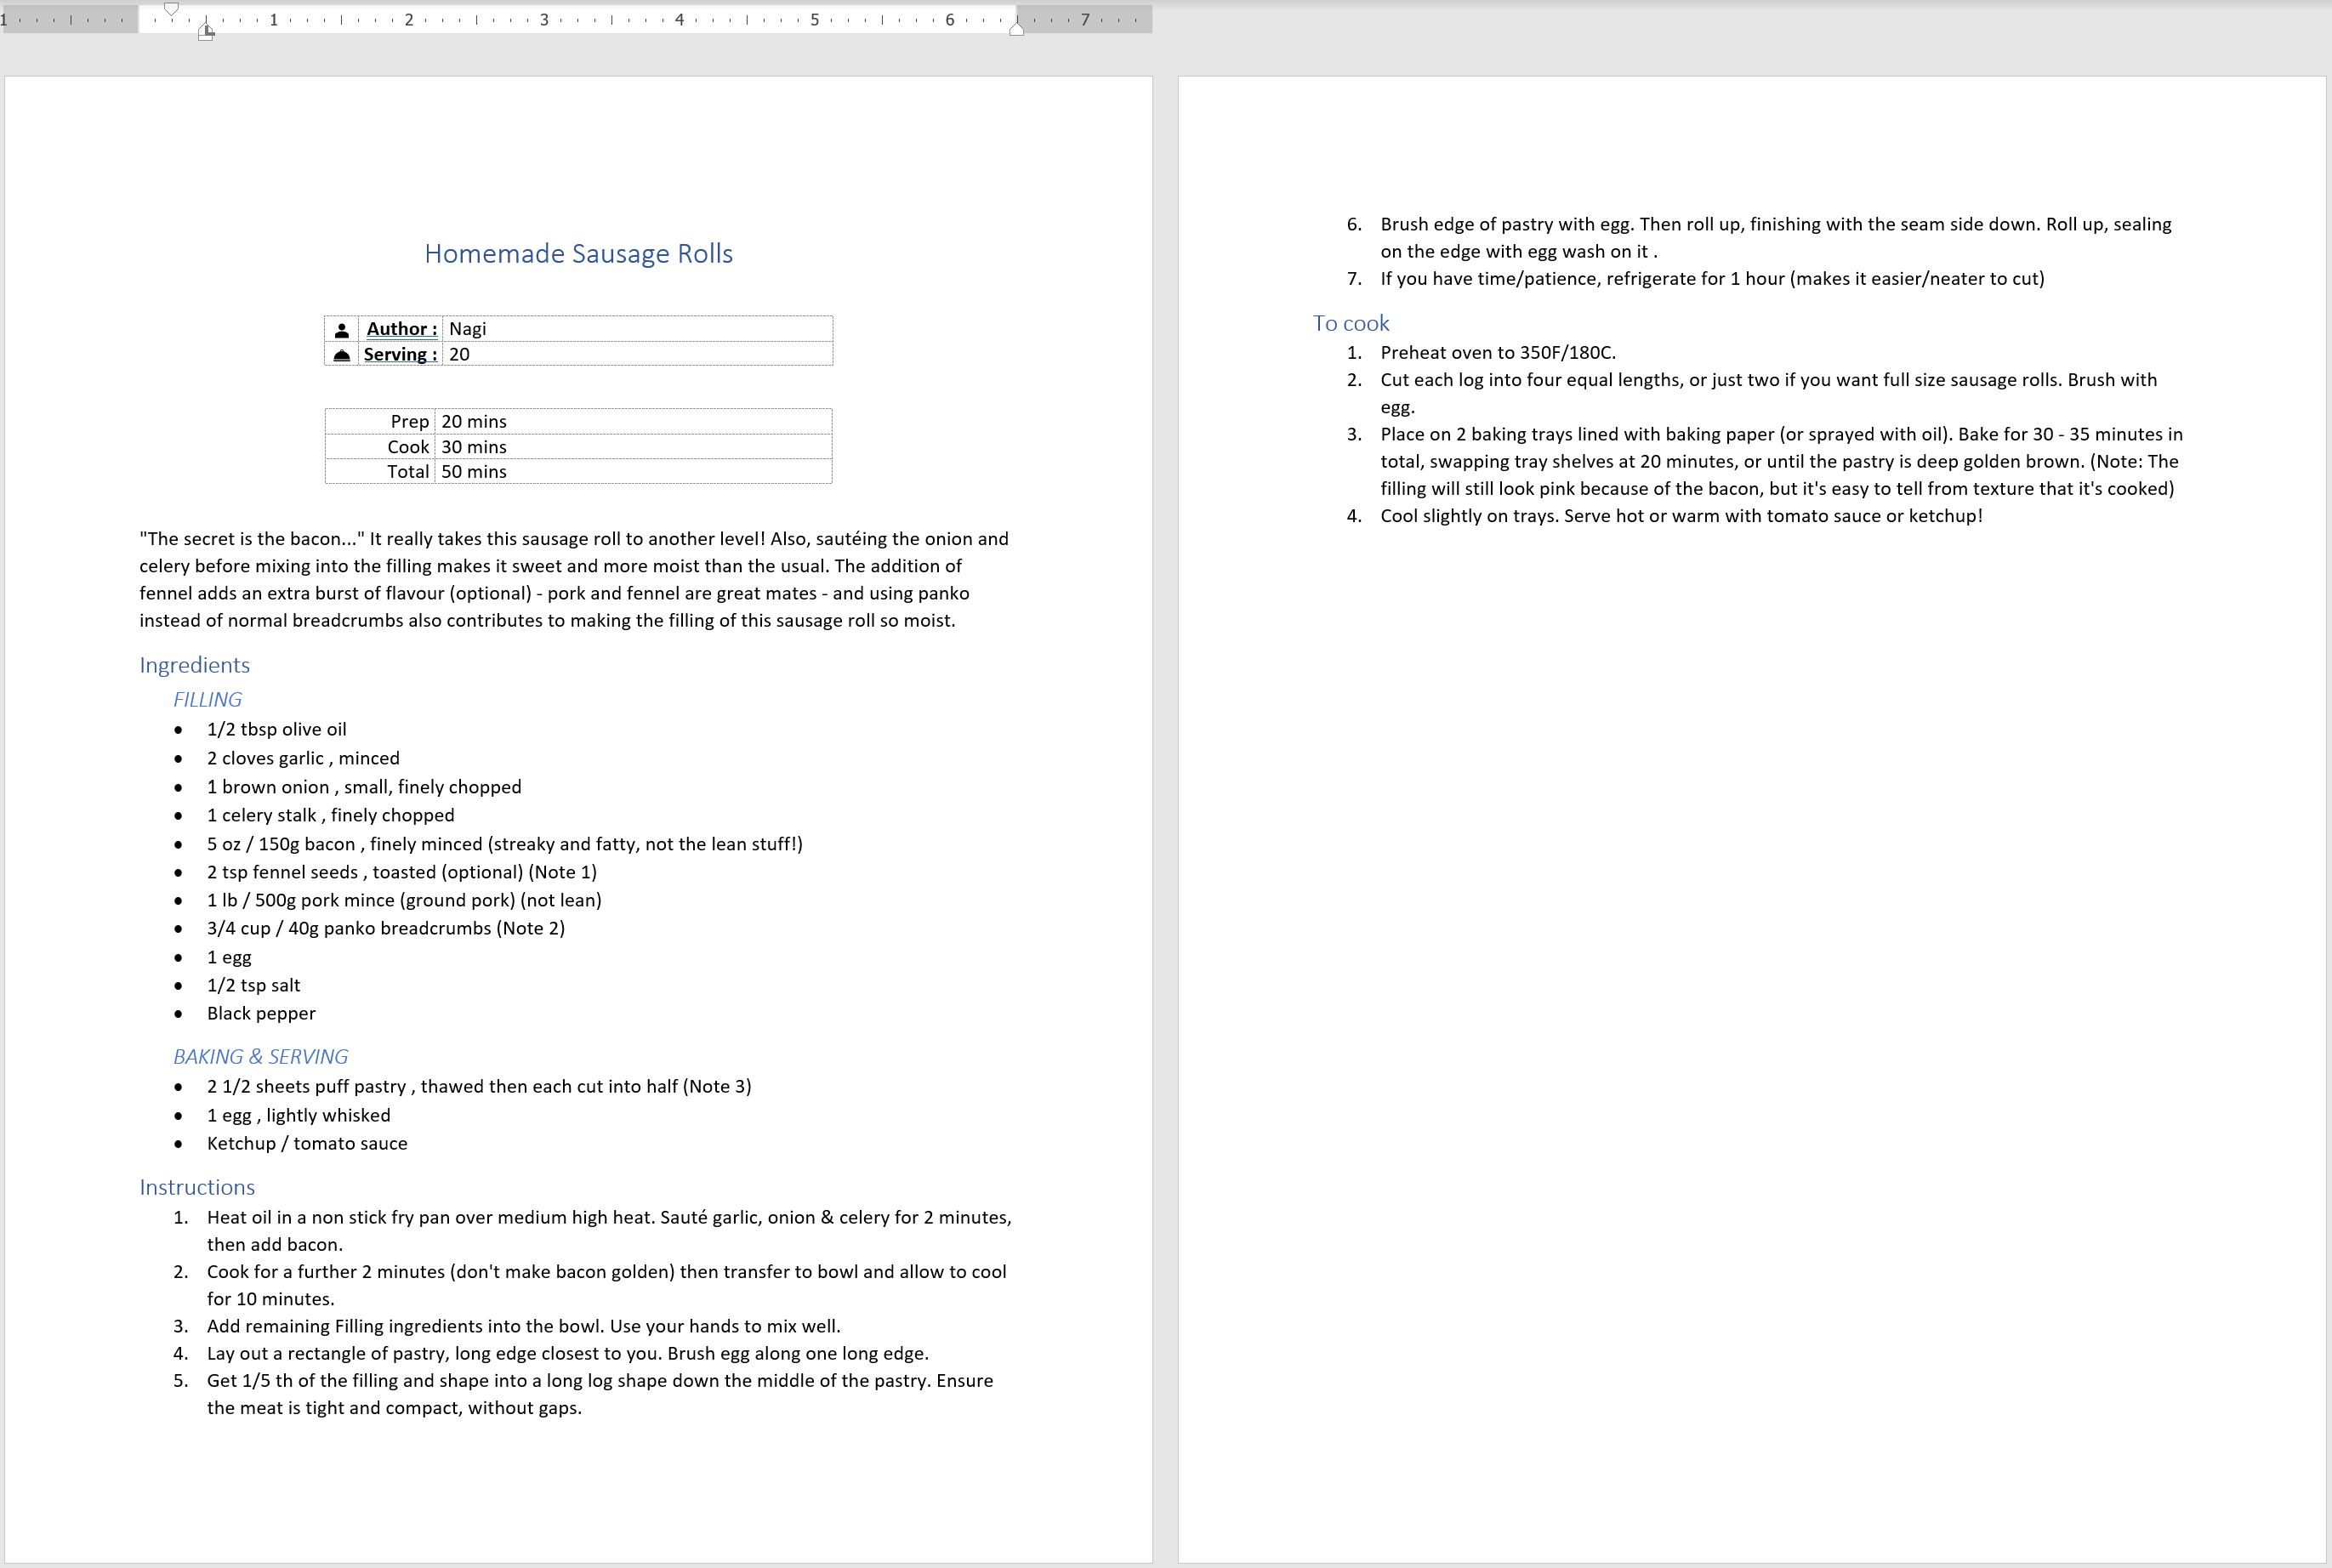Image resolution: width=2332 pixels, height=1568 pixels.
Task: Click the hanging indent marker on ruler
Action: (x=206, y=28)
